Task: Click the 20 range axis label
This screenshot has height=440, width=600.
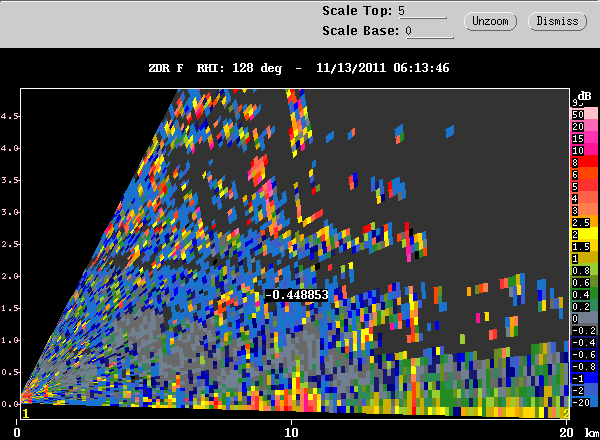Action: coord(566,433)
